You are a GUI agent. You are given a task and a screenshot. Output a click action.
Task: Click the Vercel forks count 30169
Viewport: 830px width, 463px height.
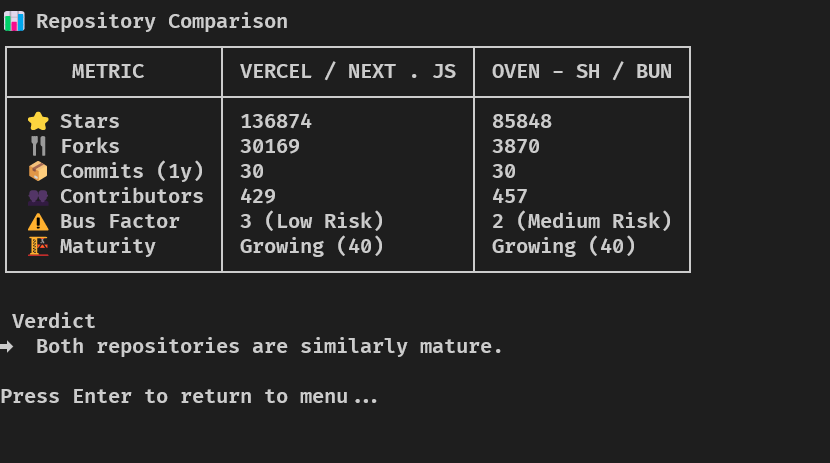coord(270,146)
